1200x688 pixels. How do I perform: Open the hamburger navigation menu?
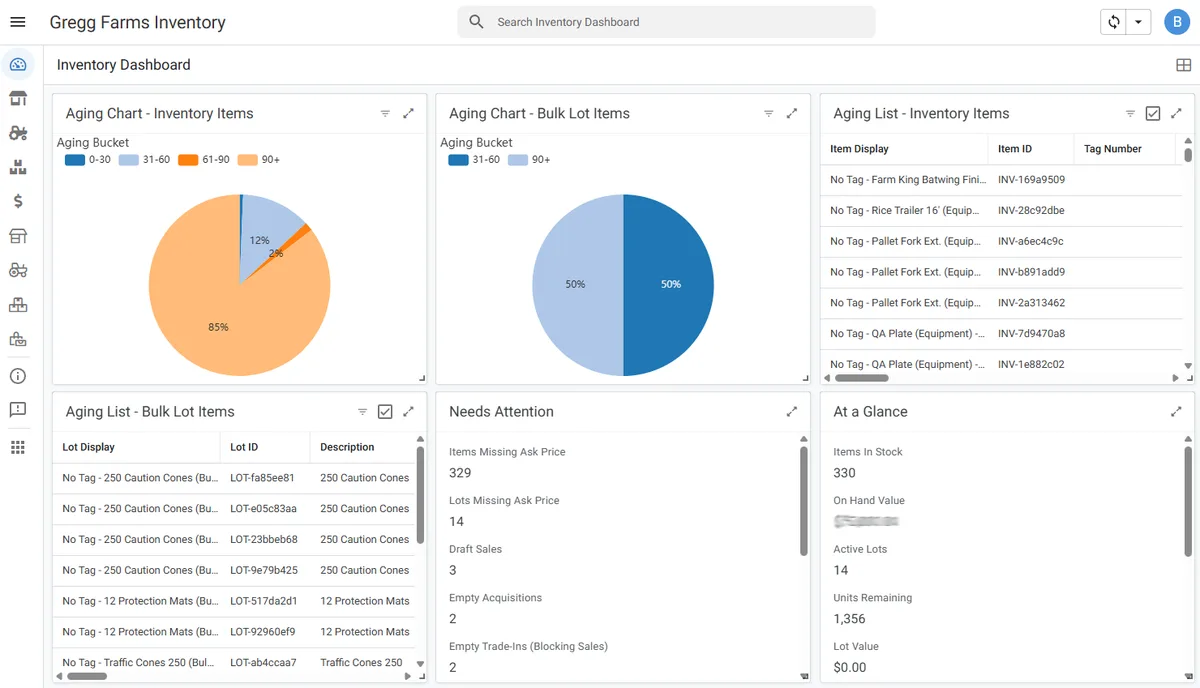[x=17, y=22]
